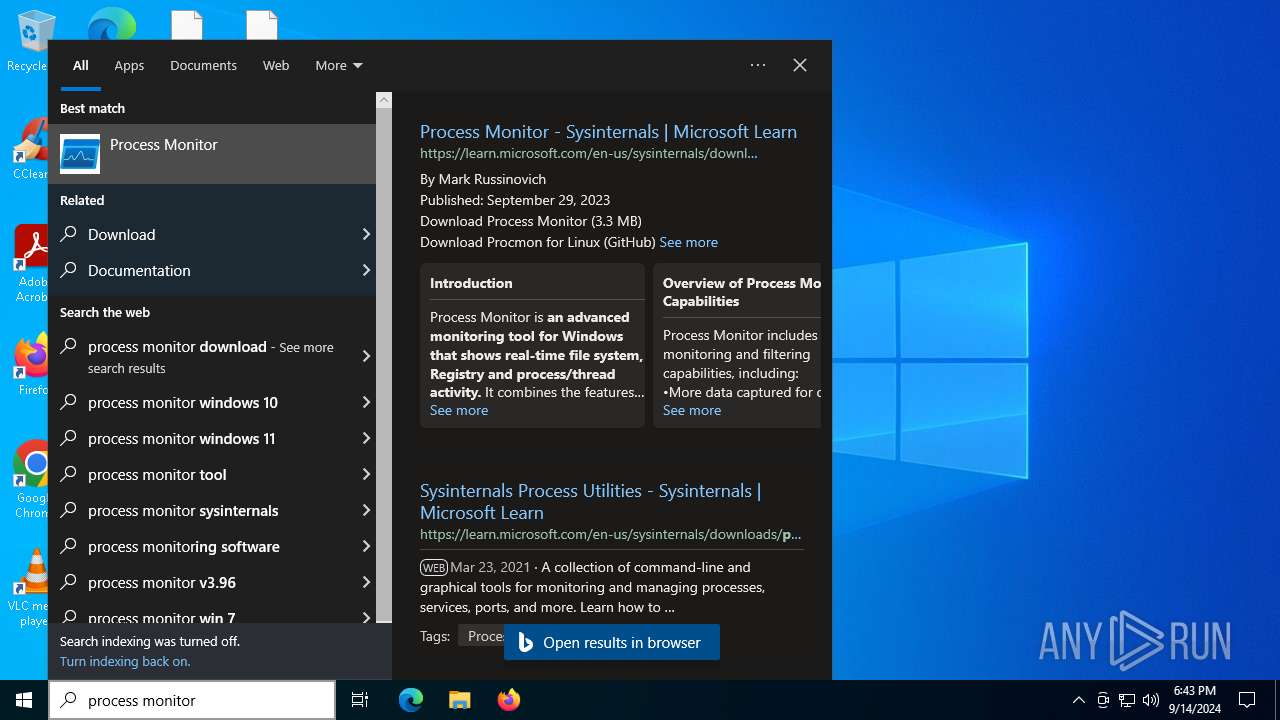
Task: Launch Firefox from the taskbar
Action: point(508,700)
